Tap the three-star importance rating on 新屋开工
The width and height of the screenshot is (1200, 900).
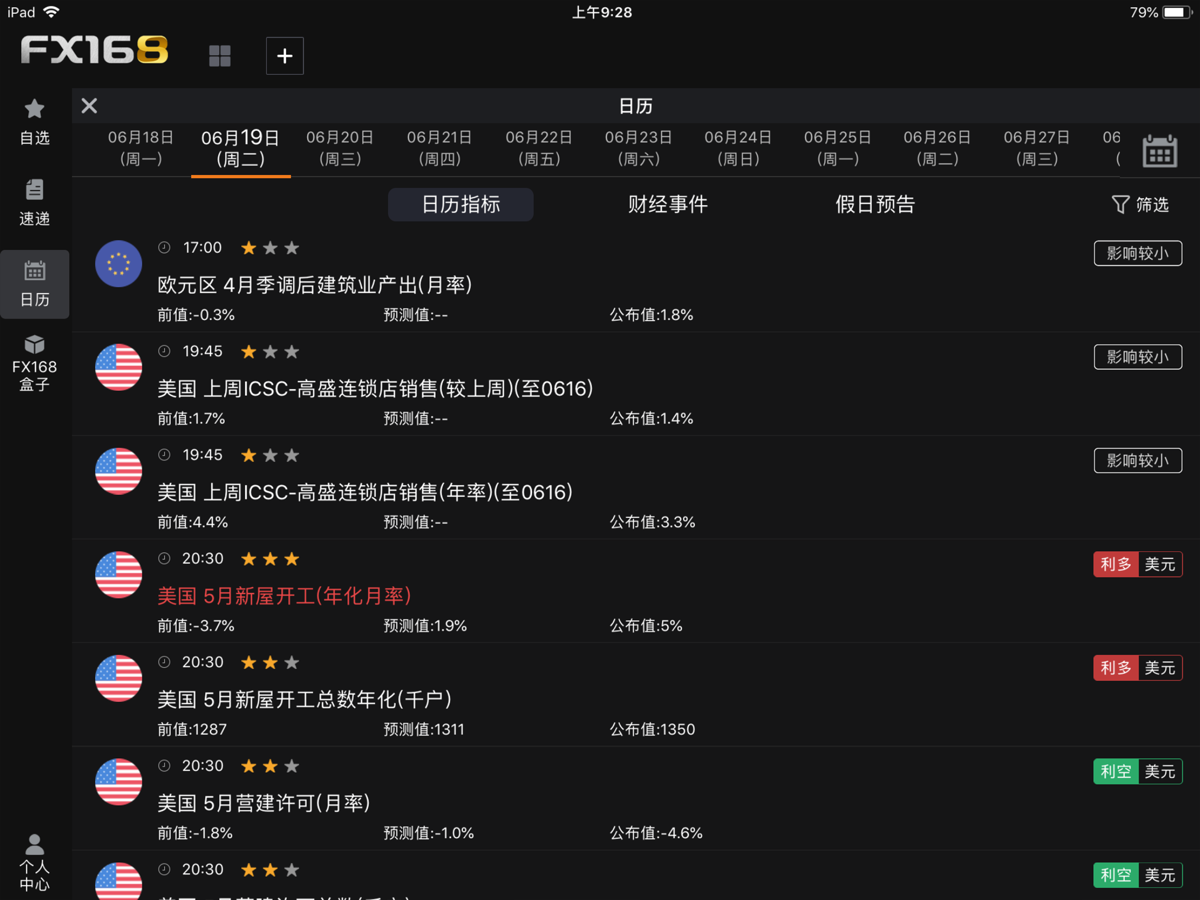tap(269, 558)
